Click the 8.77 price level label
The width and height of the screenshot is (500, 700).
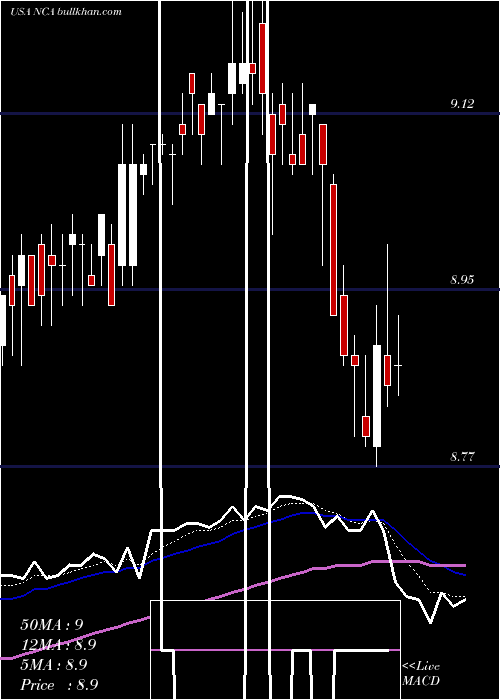point(462,457)
